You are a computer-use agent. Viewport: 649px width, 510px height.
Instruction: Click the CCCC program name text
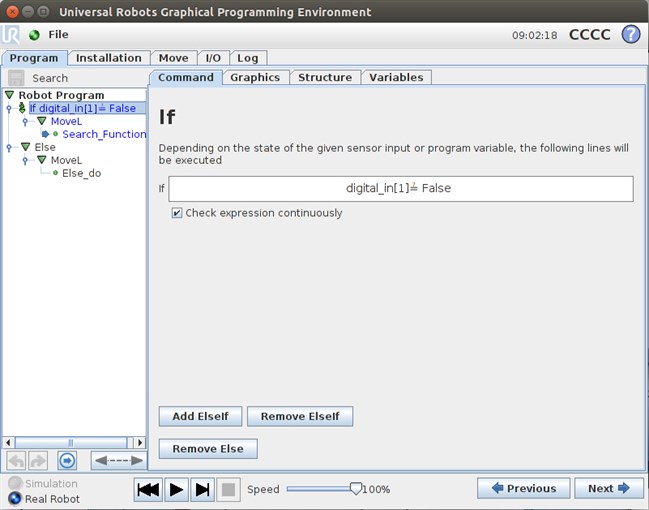pyautogui.click(x=590, y=35)
